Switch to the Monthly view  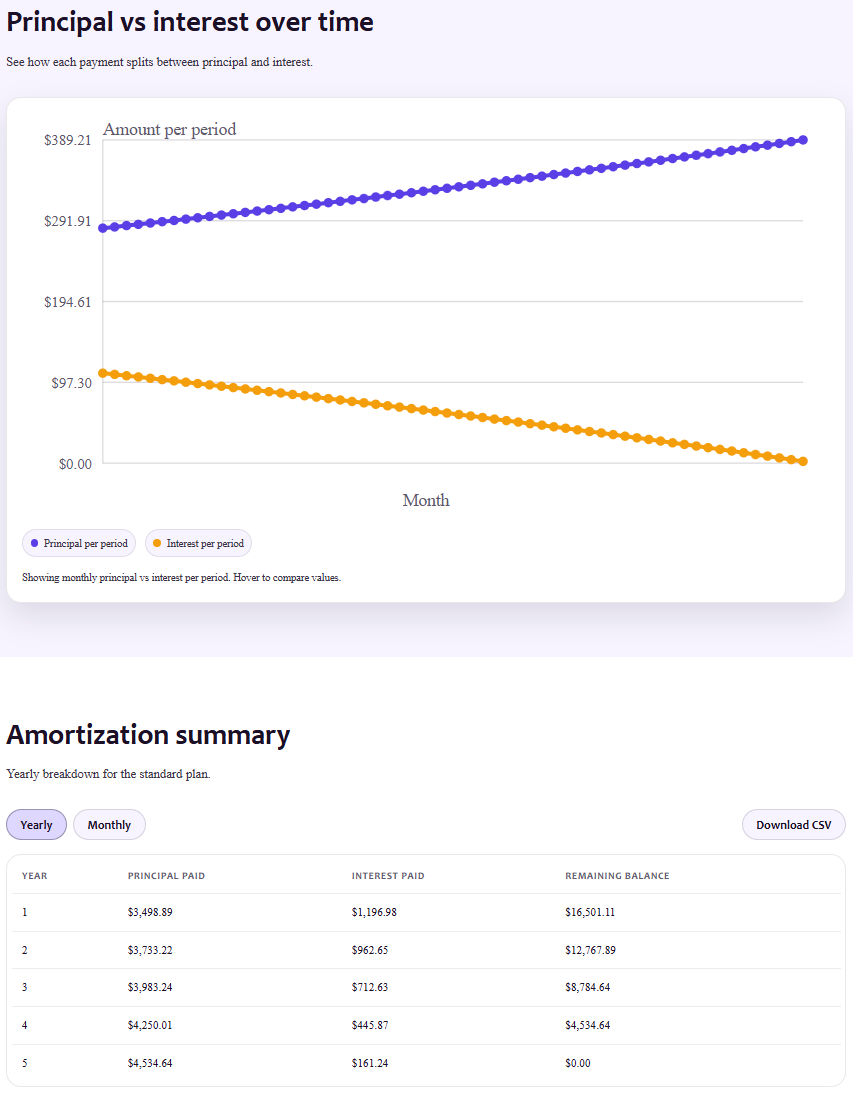click(x=109, y=824)
